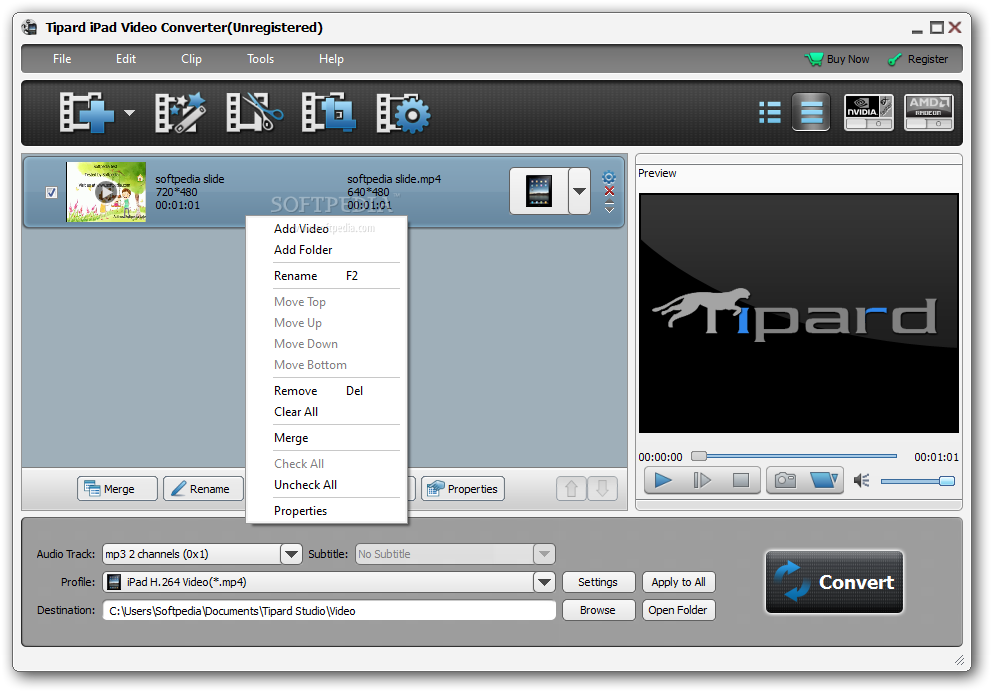Viewport: 992px width, 692px height.
Task: Choose Merge in the context menu
Action: pos(326,438)
